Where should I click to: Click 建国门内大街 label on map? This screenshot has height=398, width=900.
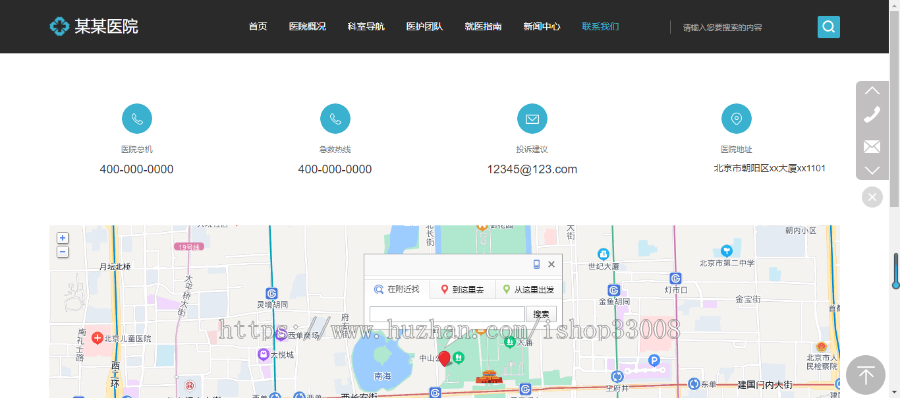point(766,384)
